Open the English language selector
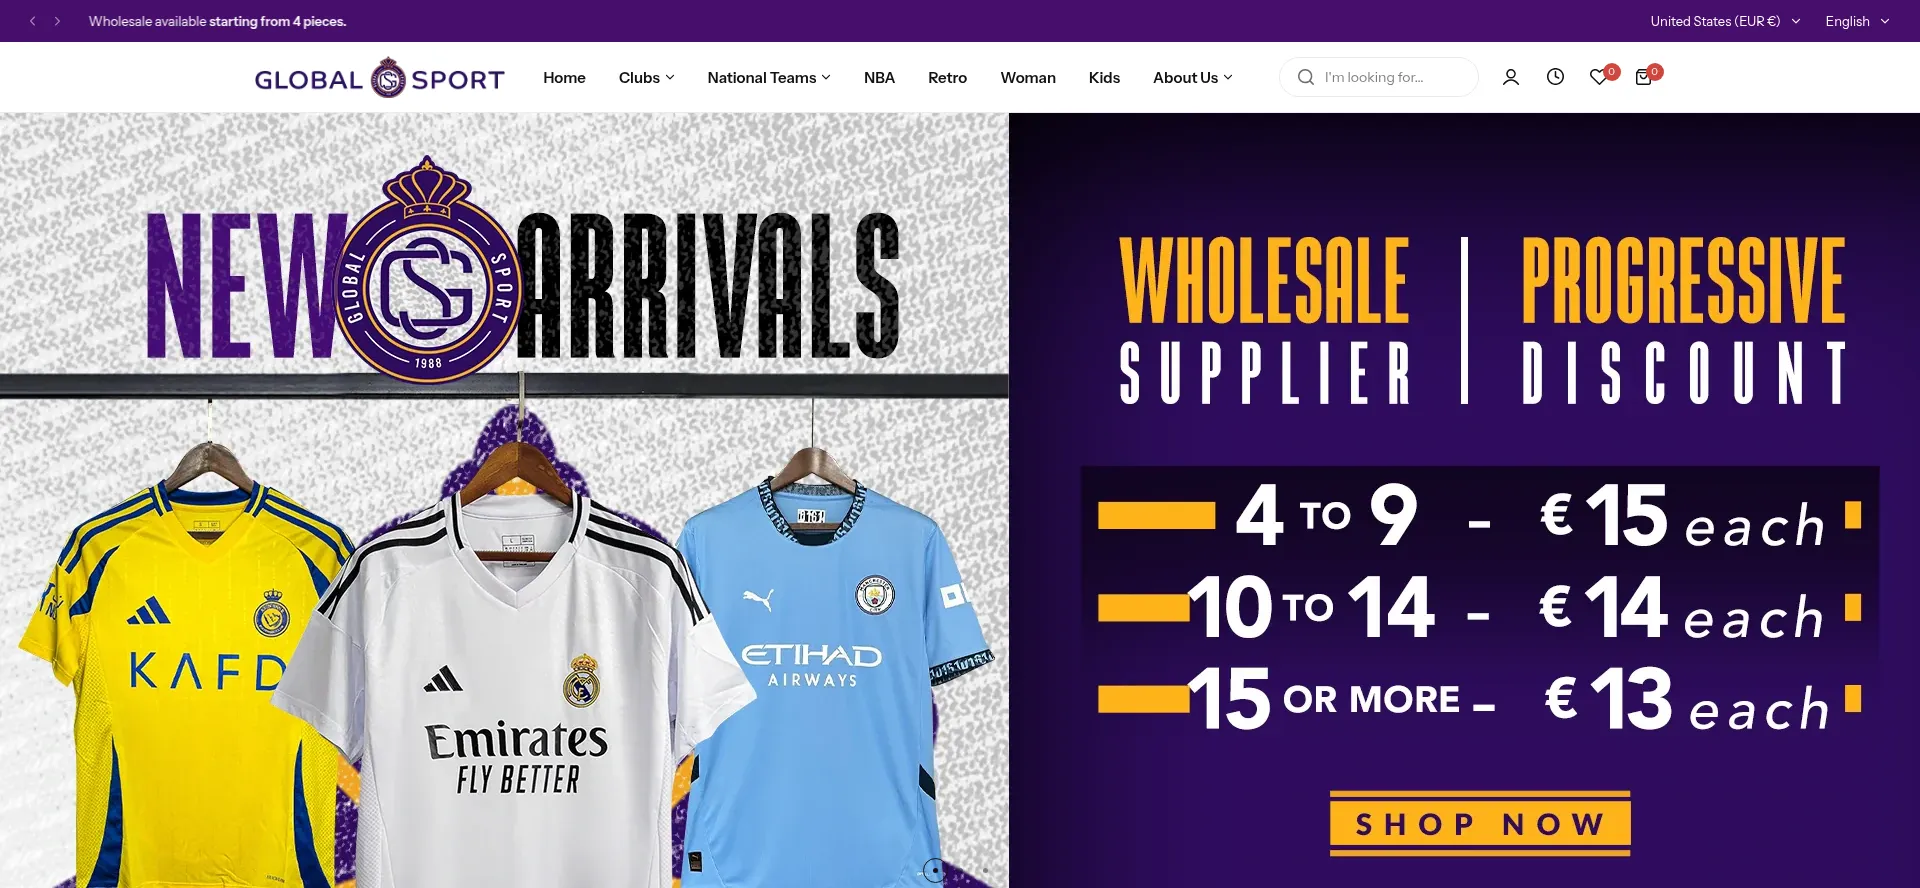The height and width of the screenshot is (888, 1920). pos(1857,21)
